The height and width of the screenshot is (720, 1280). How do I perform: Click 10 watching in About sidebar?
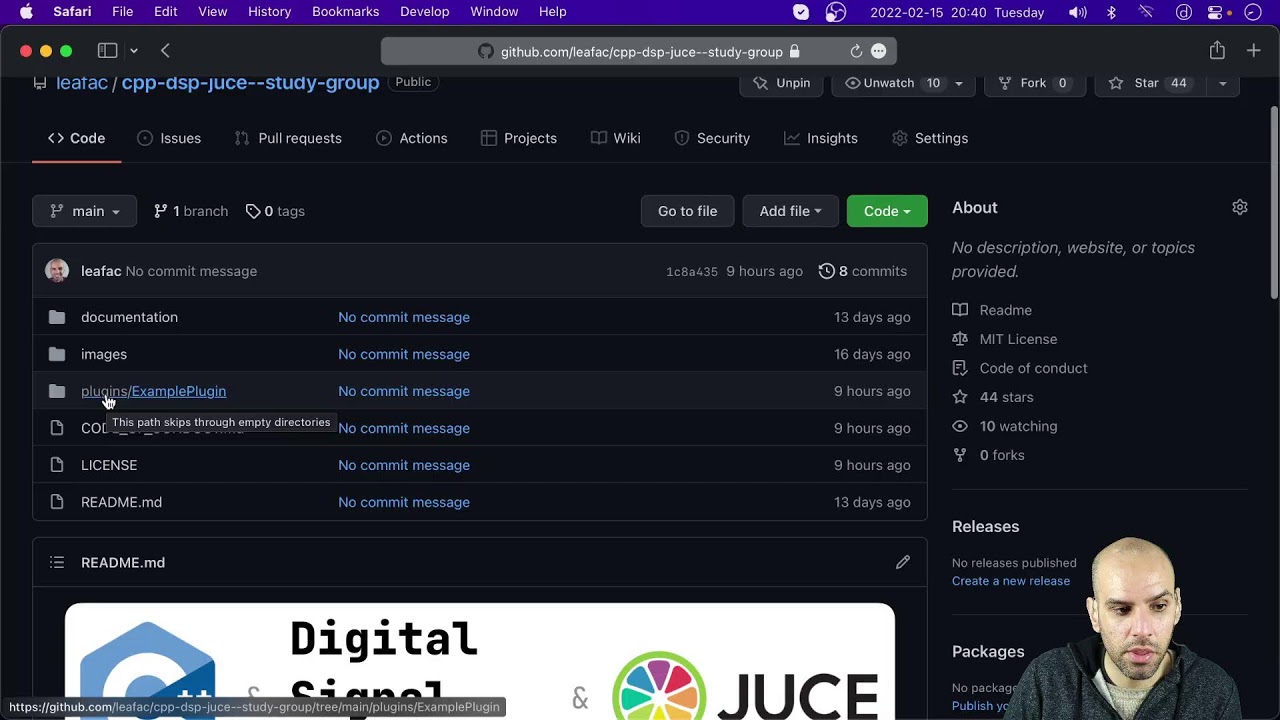click(x=1018, y=426)
